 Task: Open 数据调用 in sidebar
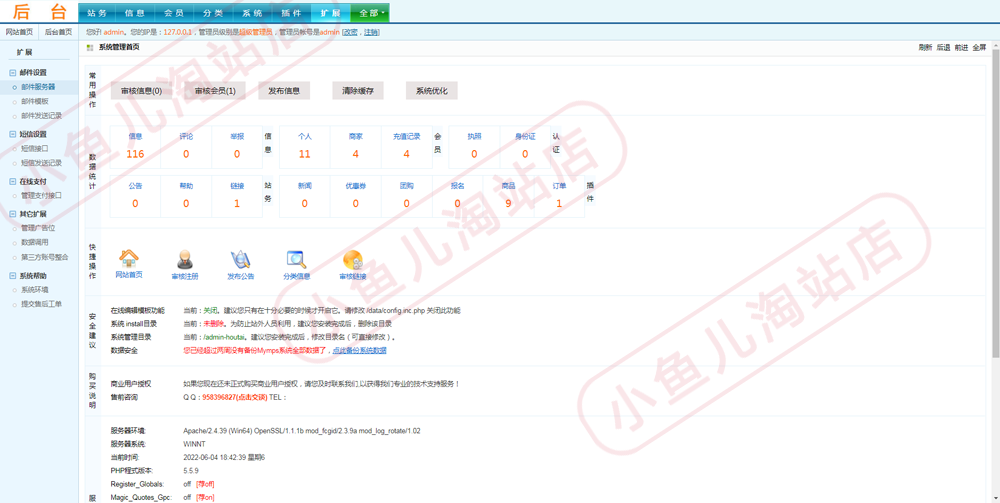tap(34, 243)
